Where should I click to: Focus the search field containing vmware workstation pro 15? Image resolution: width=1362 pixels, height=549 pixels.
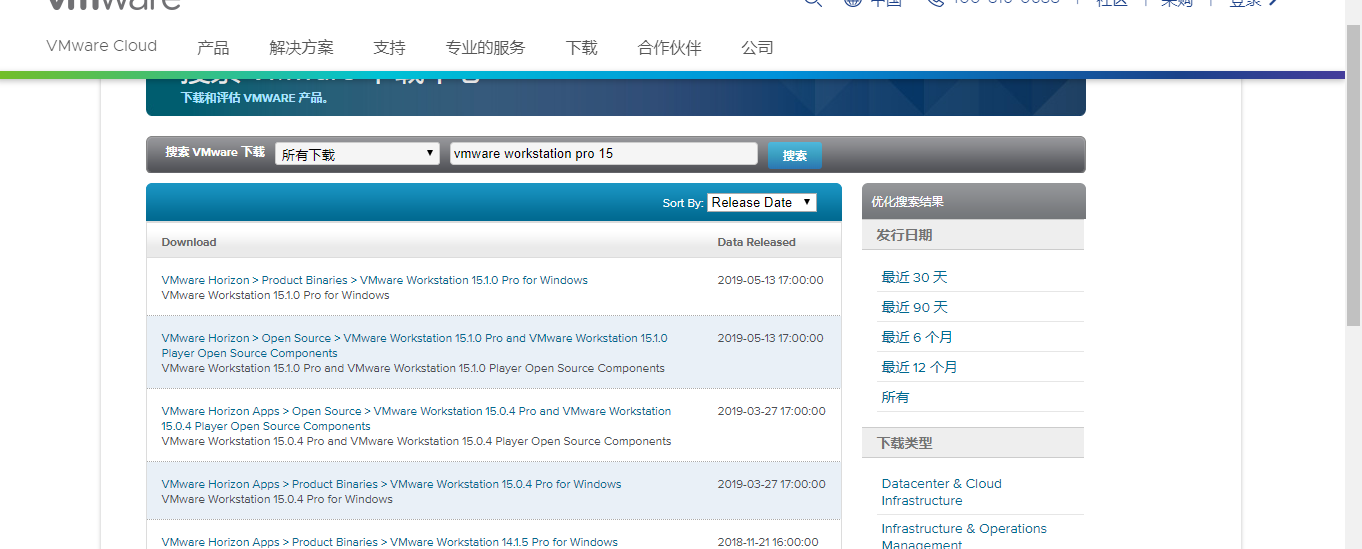point(604,153)
